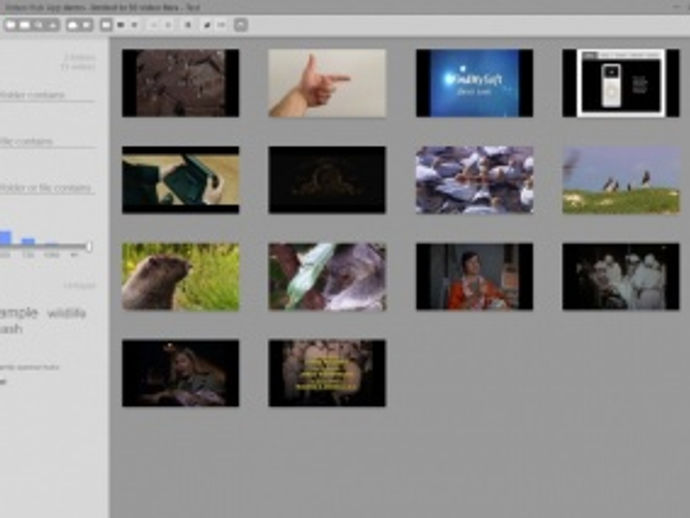Open the grey pebbles and rocks thumbnail
This screenshot has height=518, width=690.
(474, 180)
